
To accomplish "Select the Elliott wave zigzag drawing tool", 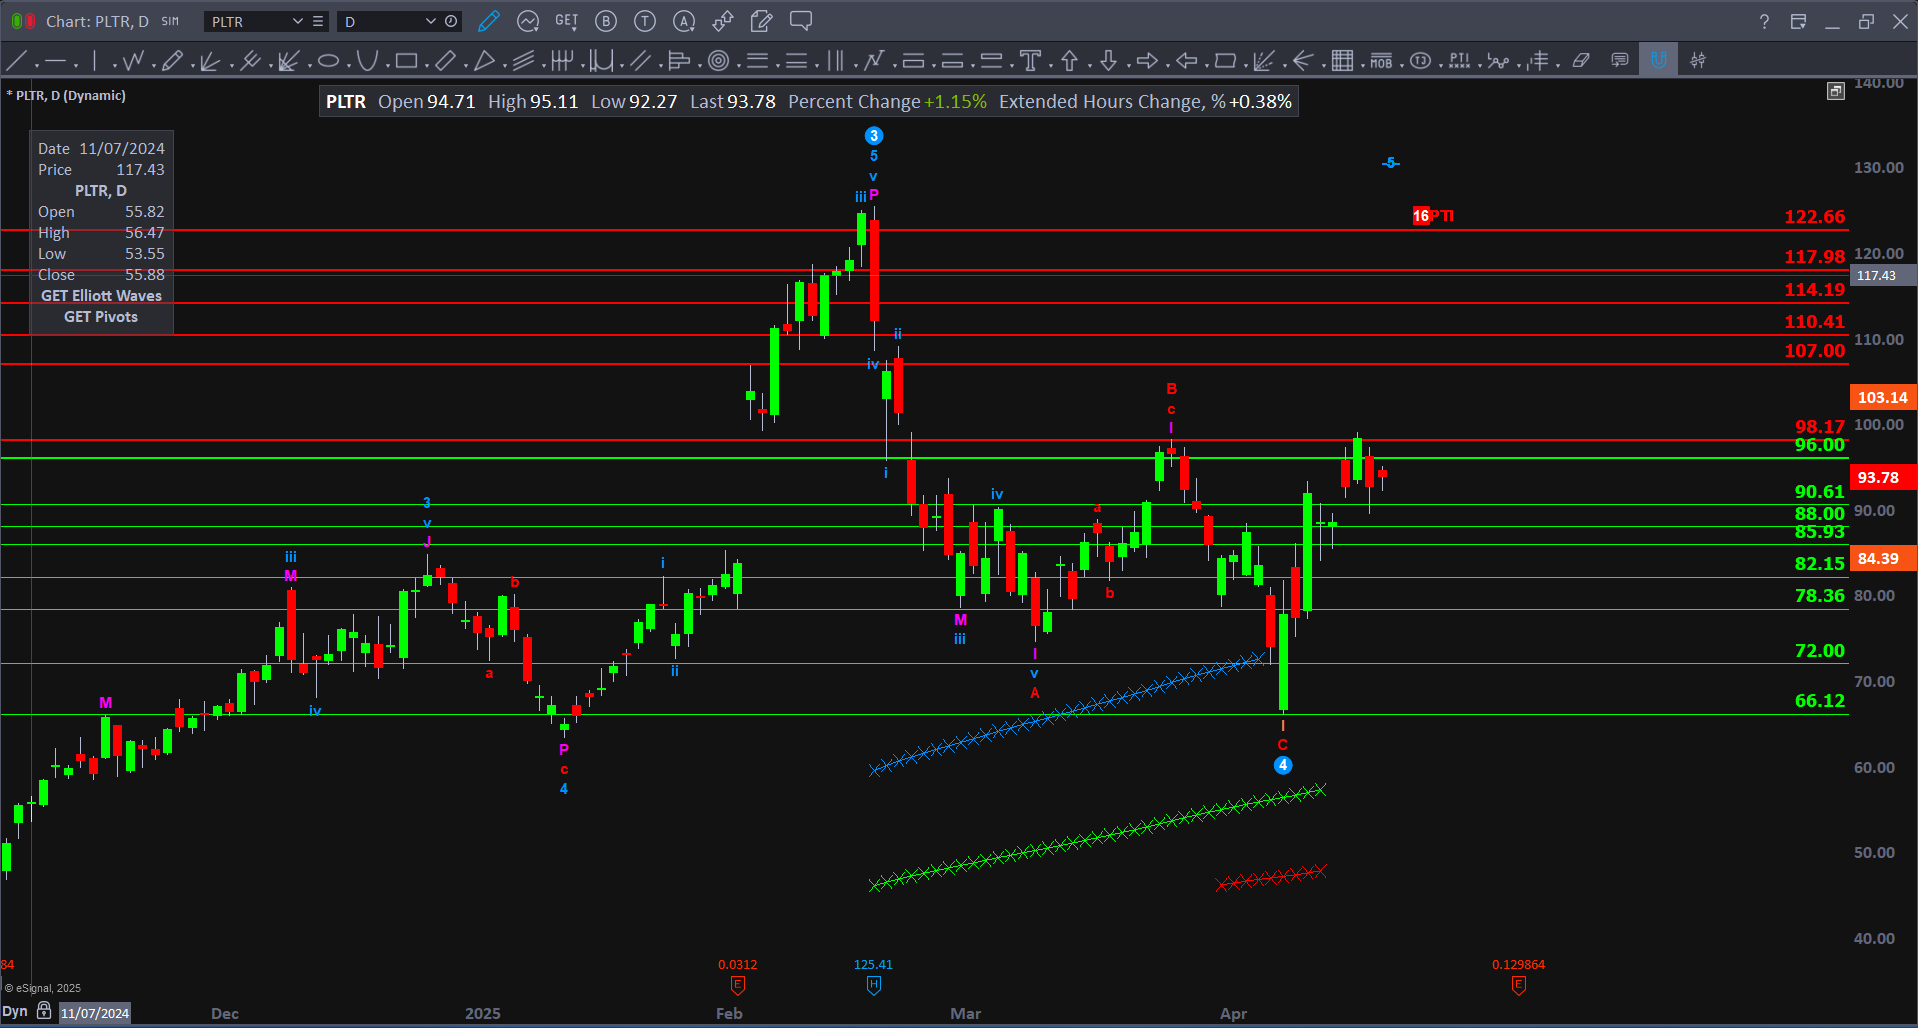I will coord(133,61).
